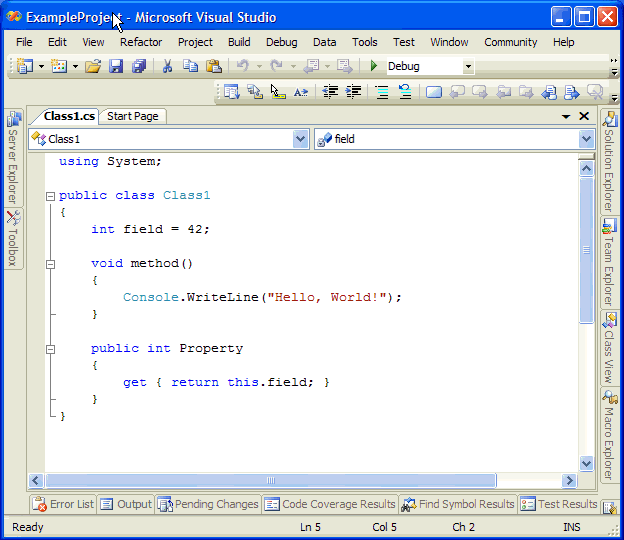Collapse the Property outlining toggle
This screenshot has width=624, height=540.
tap(50, 349)
